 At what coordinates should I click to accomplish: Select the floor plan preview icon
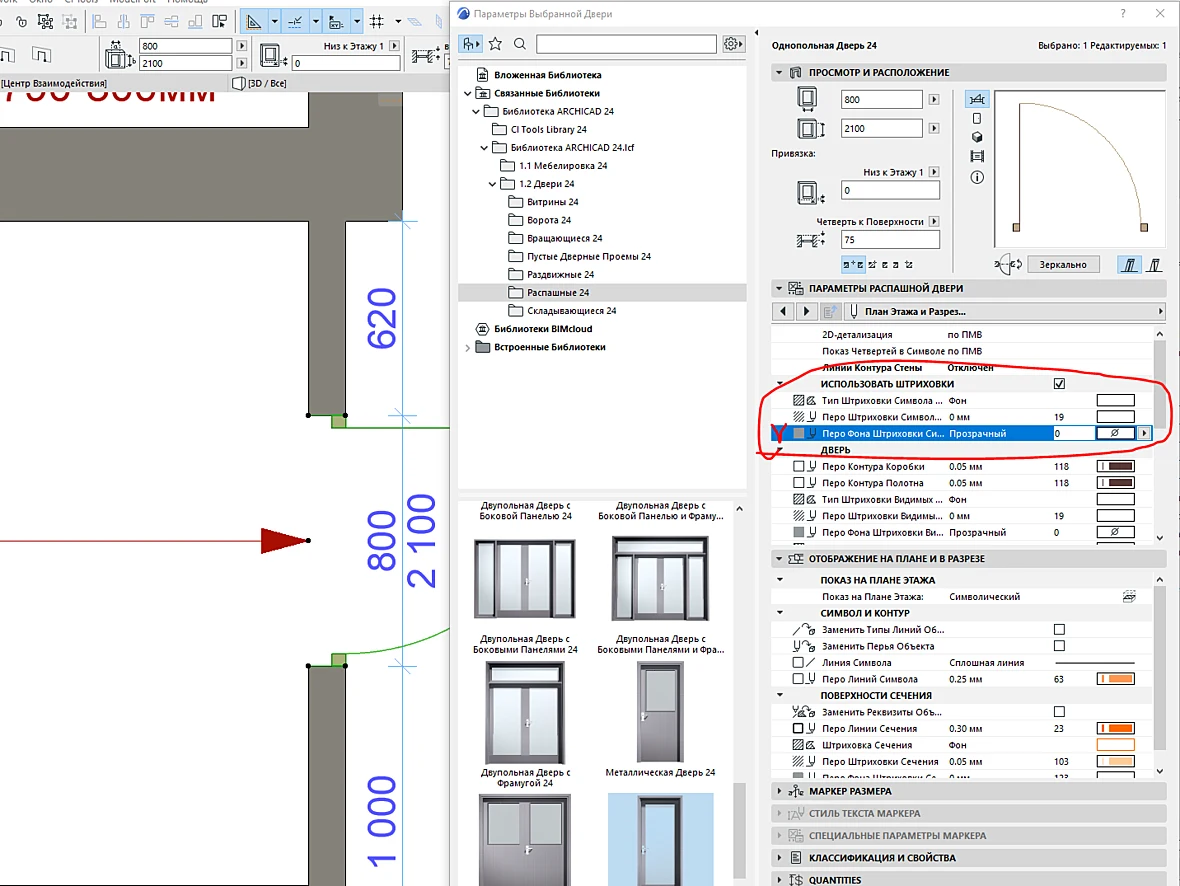[x=977, y=99]
